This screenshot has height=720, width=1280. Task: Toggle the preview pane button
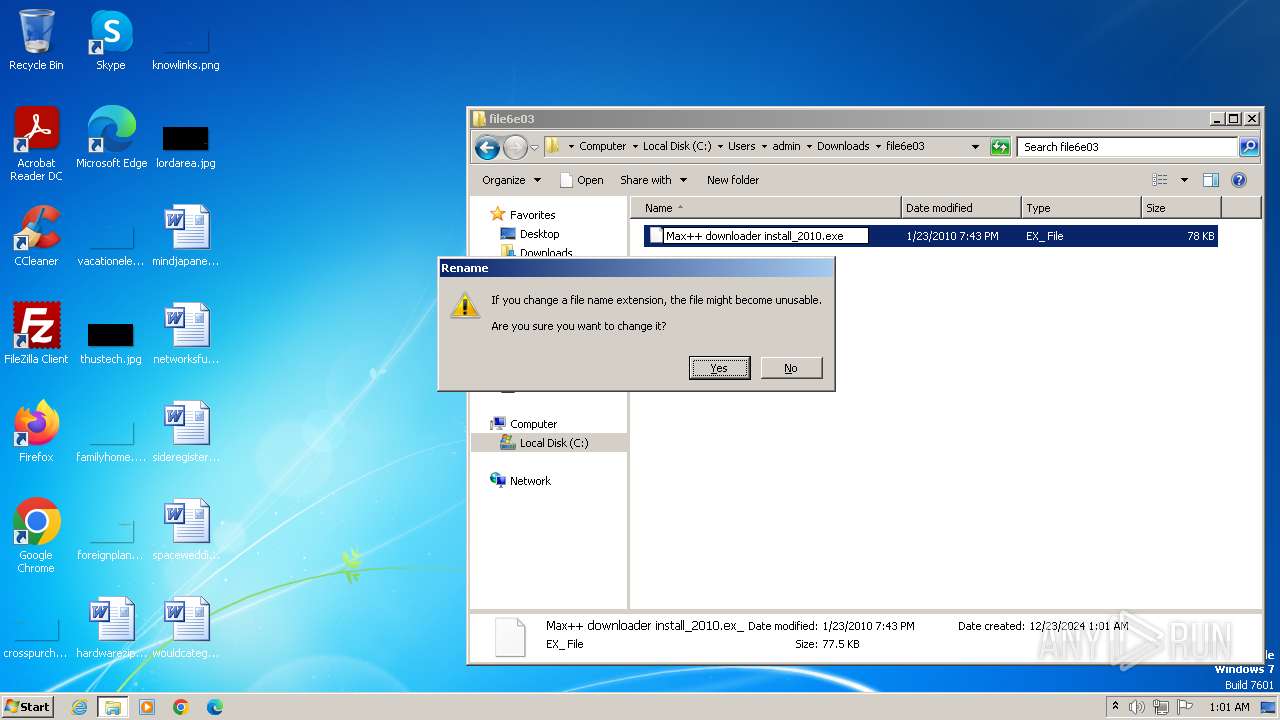[1211, 180]
